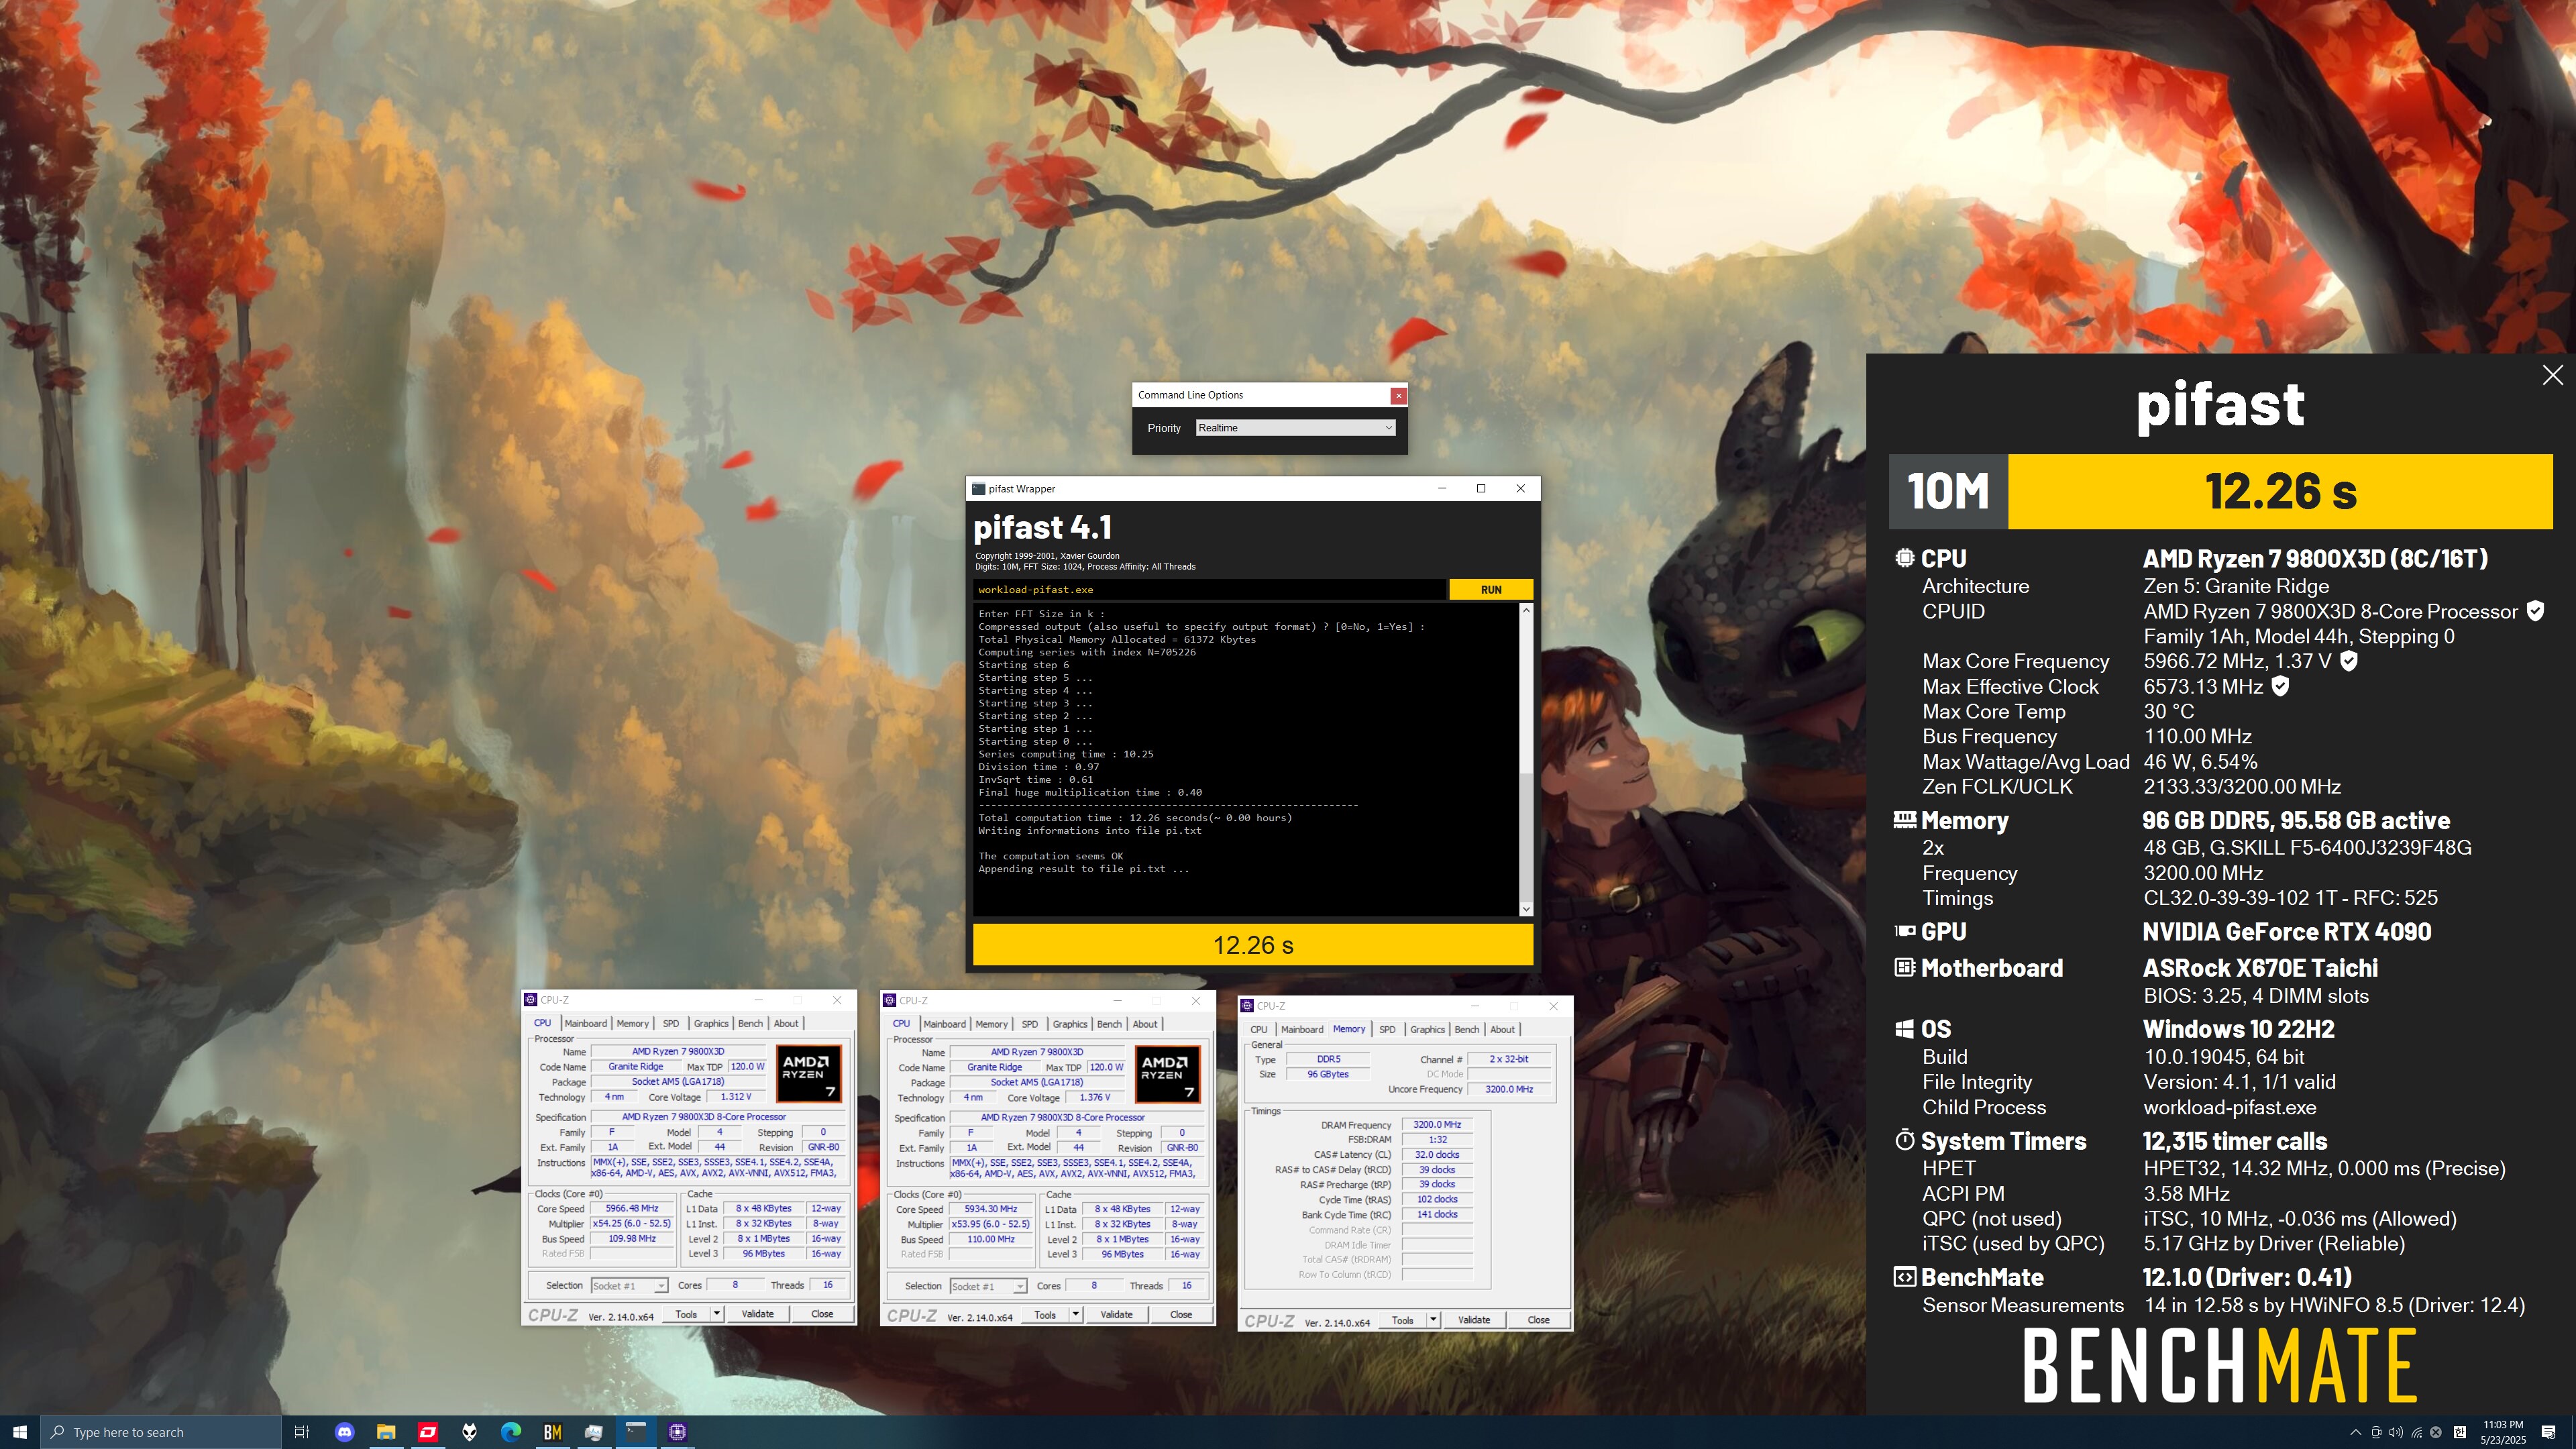Select the CAS# Latency value 32.0 clocks
Screen dimensions: 2576x1449
(1437, 1154)
